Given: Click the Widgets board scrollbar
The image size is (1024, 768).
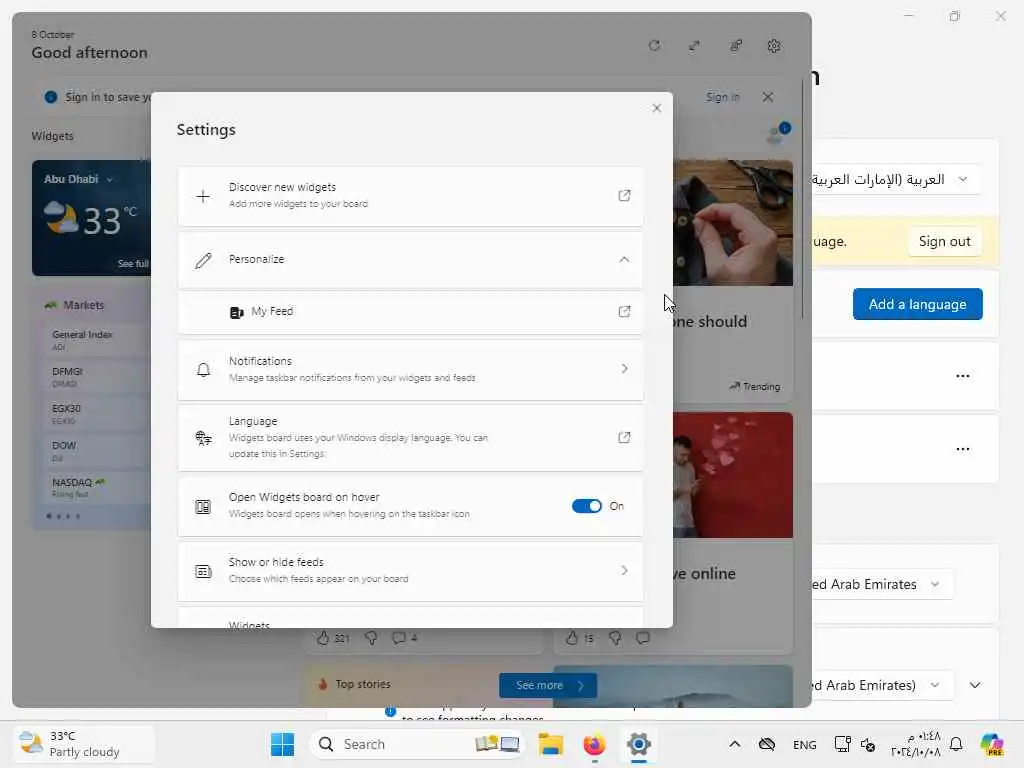Looking at the screenshot, I should click(x=803, y=199).
